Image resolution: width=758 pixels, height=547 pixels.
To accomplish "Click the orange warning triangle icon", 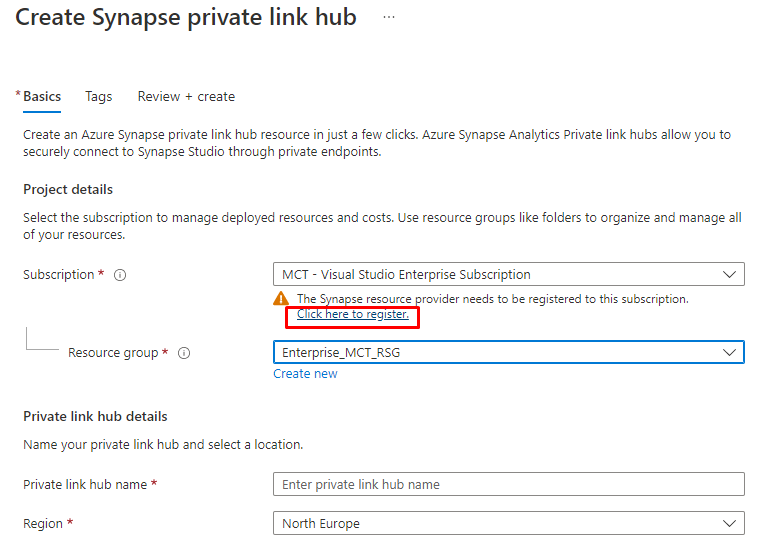I will 282,299.
